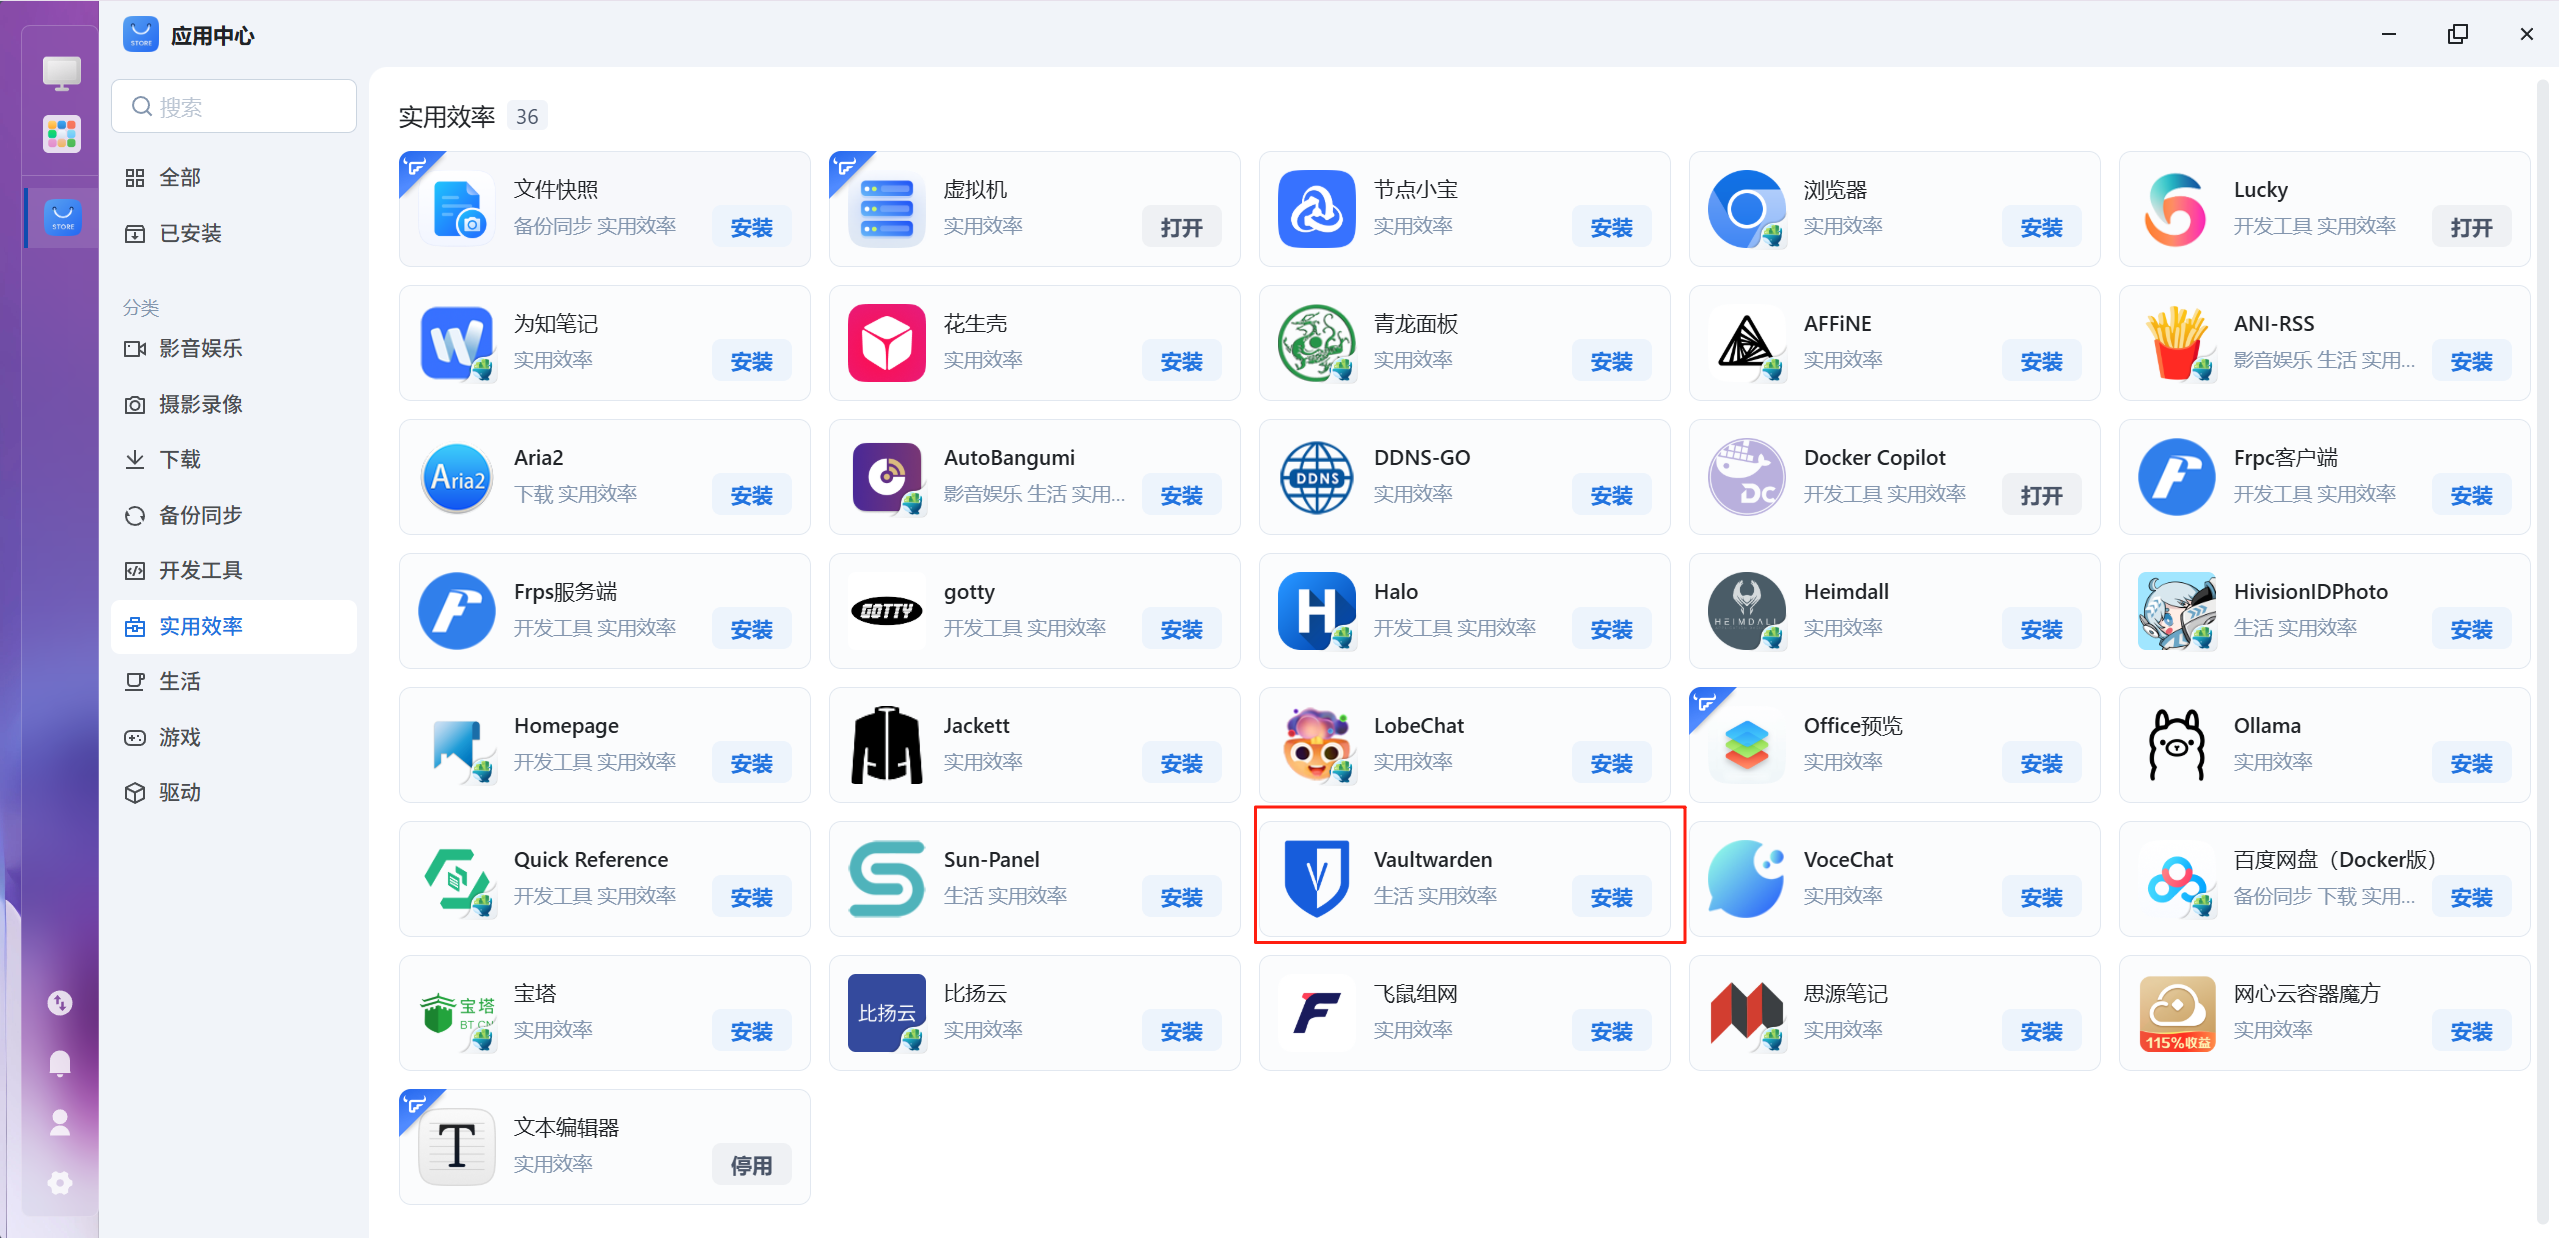Click the notification bell in left dock
Image resolution: width=2559 pixels, height=1238 pixels.
click(x=60, y=1063)
